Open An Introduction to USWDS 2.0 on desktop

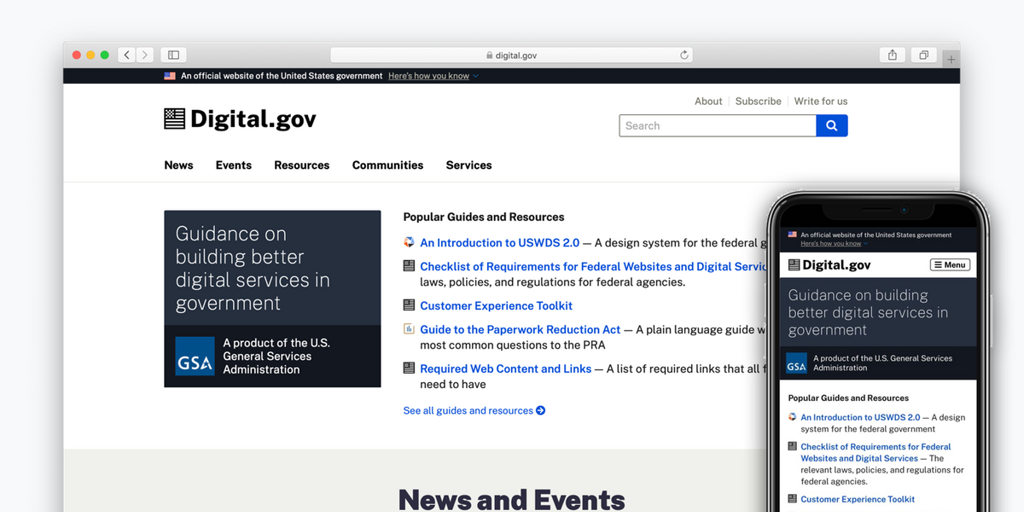pyautogui.click(x=500, y=242)
